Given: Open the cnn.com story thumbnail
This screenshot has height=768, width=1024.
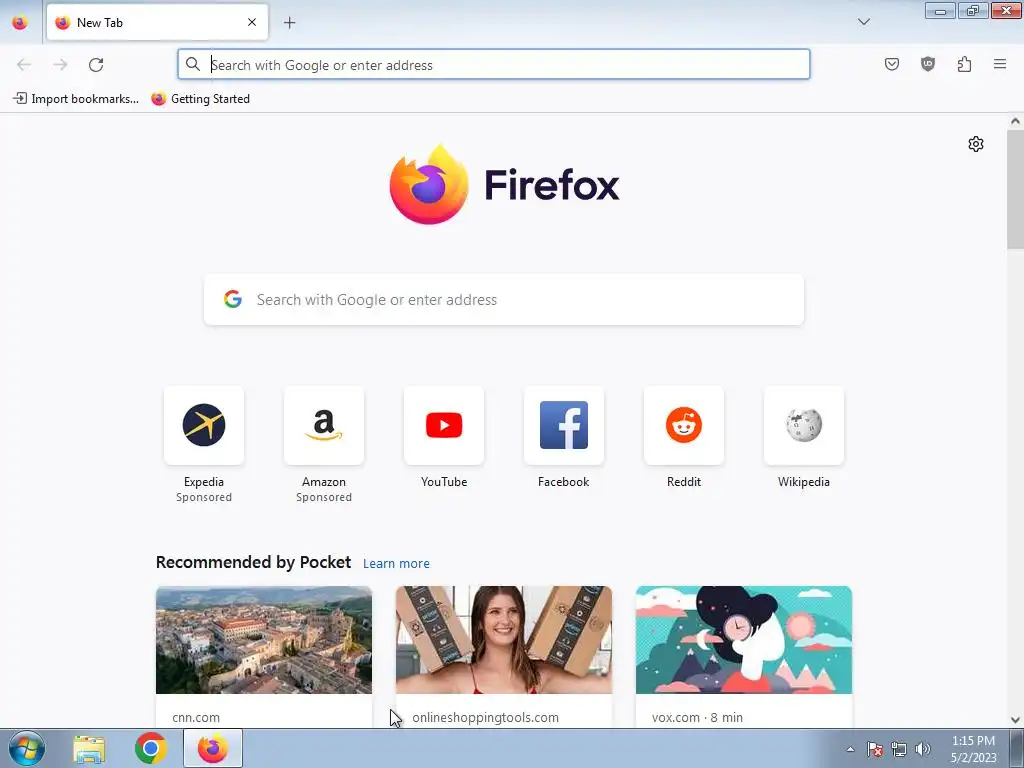Looking at the screenshot, I should coord(264,640).
